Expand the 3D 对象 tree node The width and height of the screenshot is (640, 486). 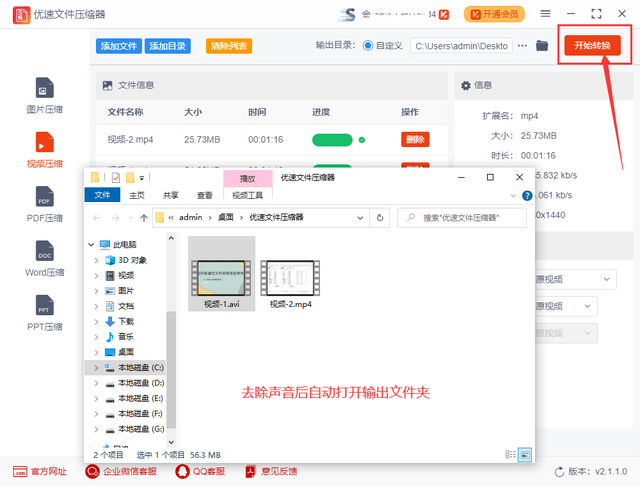coord(96,260)
